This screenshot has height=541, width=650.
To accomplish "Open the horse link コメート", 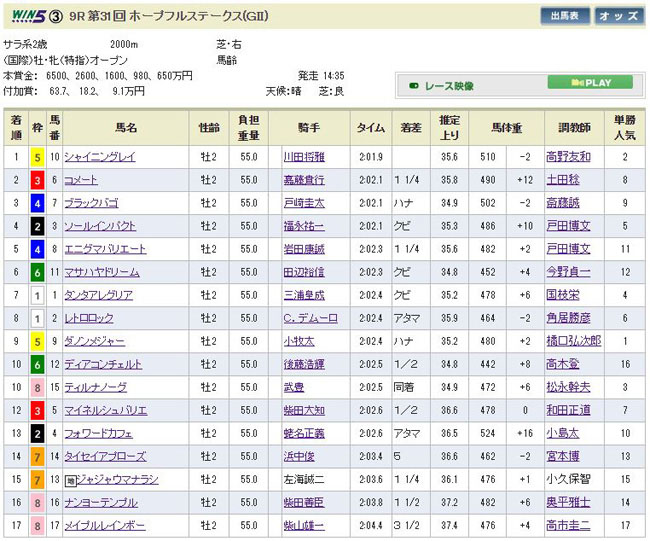I will click(x=79, y=180).
